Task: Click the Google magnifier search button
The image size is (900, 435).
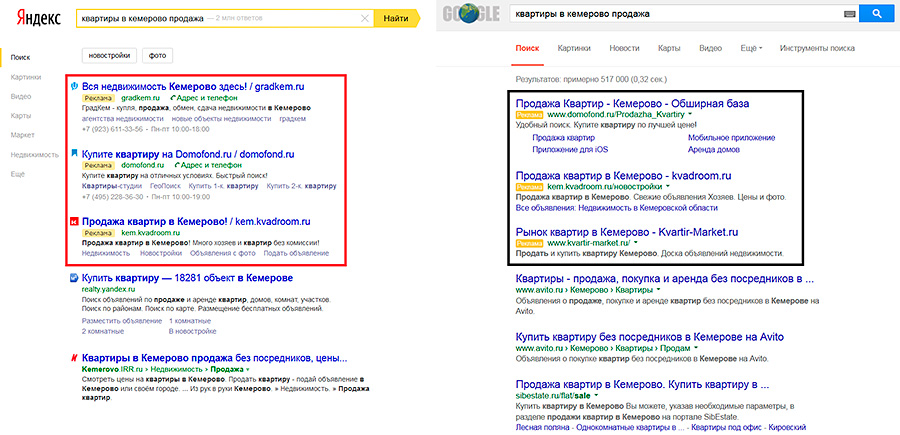Action: click(x=876, y=14)
